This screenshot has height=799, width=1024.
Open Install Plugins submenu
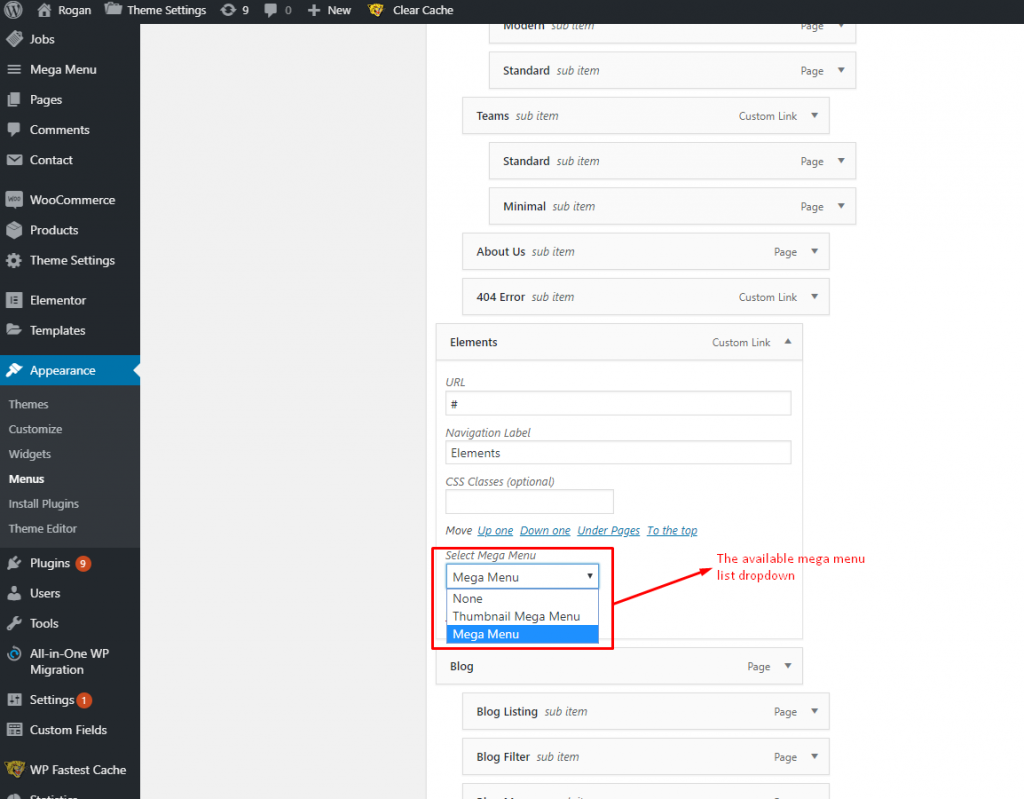[44, 504]
